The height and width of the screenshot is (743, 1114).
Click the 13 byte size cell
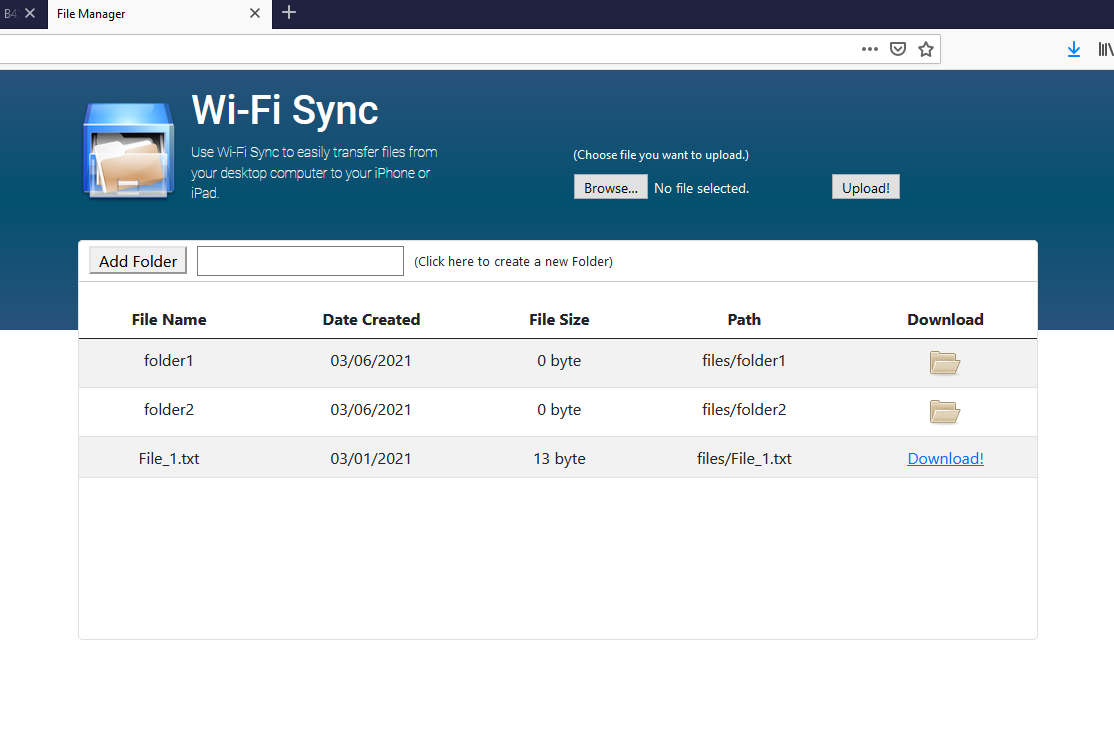[559, 459]
